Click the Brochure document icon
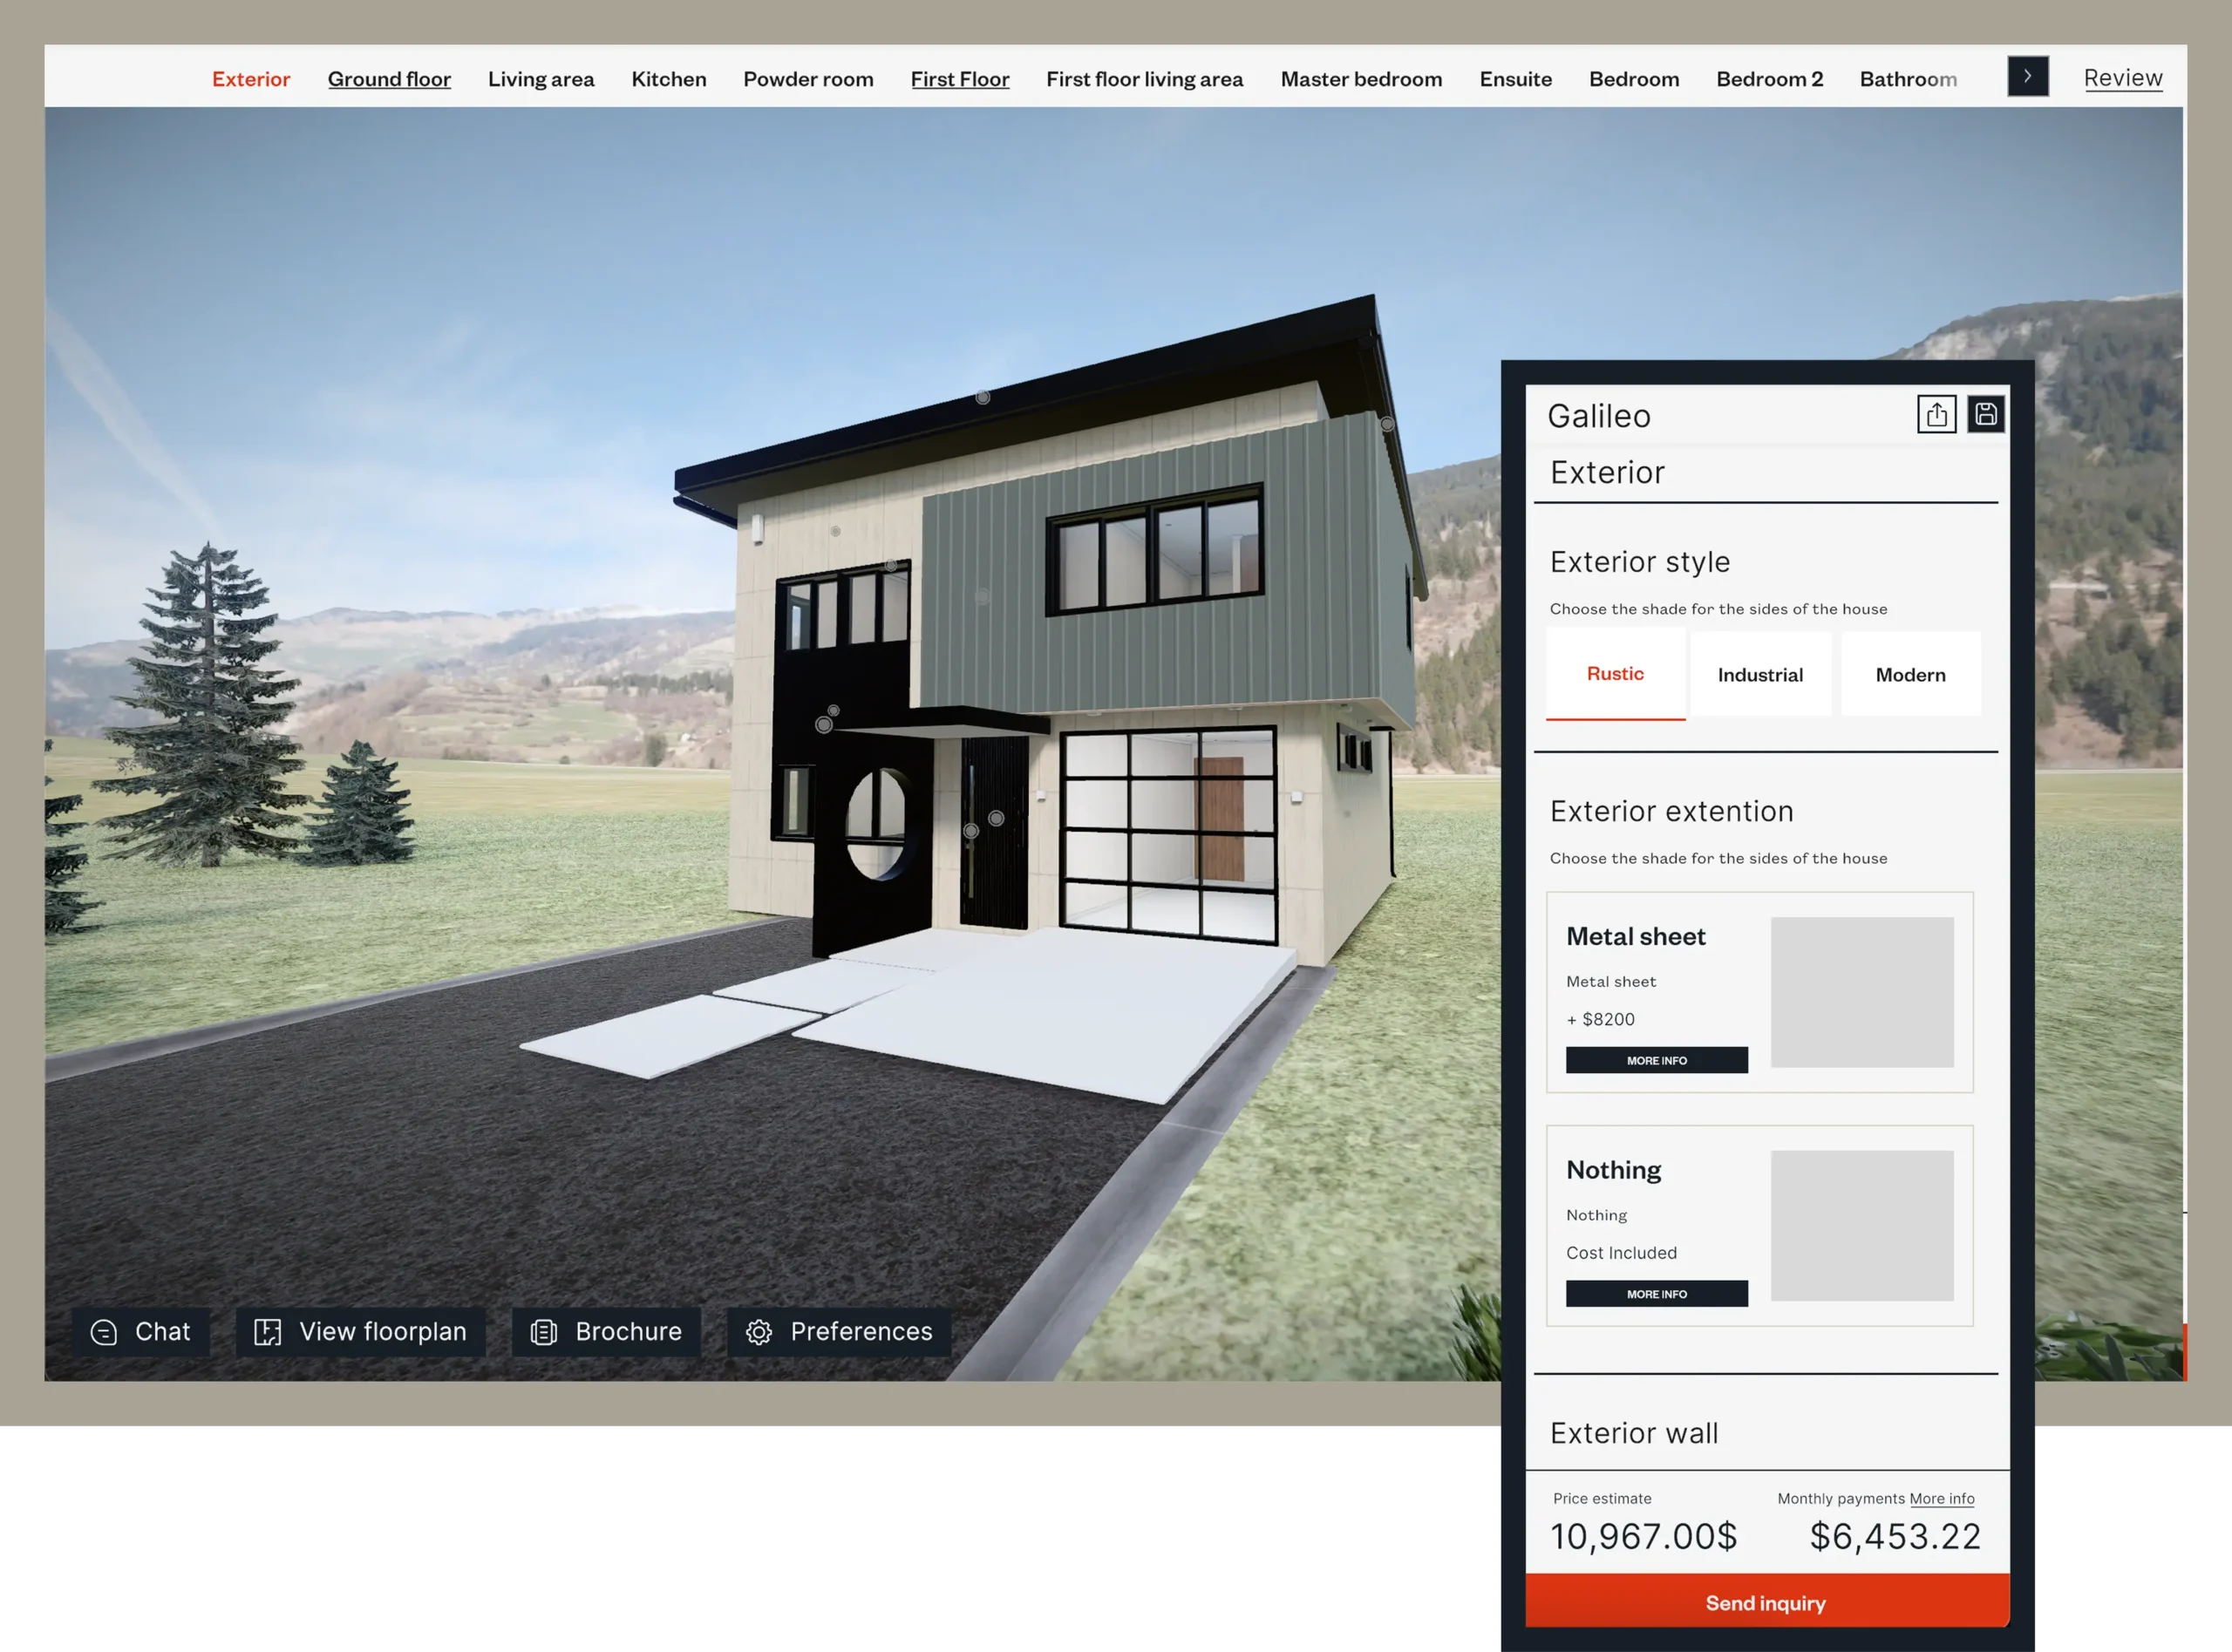The width and height of the screenshot is (2232, 1652). (x=543, y=1332)
